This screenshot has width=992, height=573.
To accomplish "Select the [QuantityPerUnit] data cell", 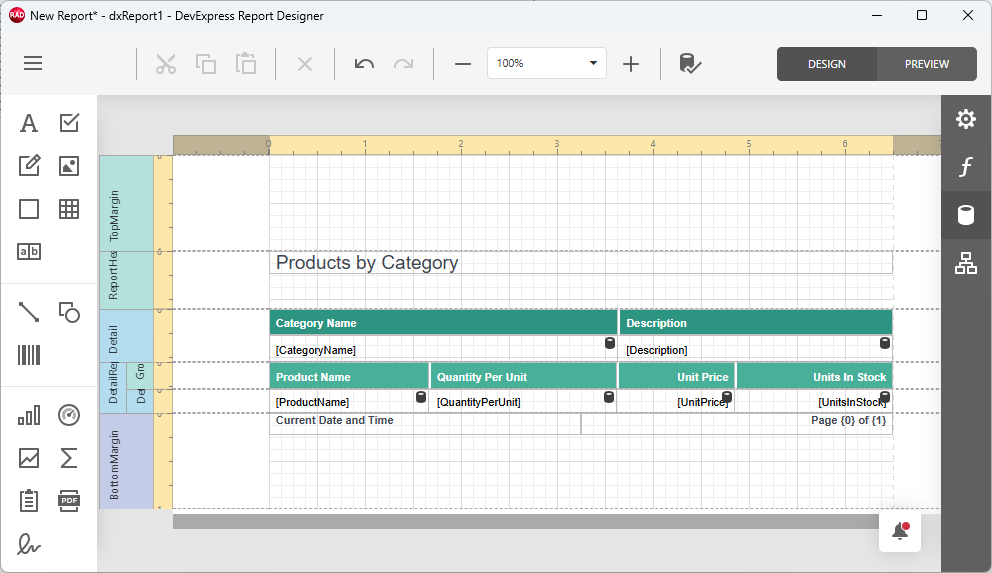I will (523, 401).
